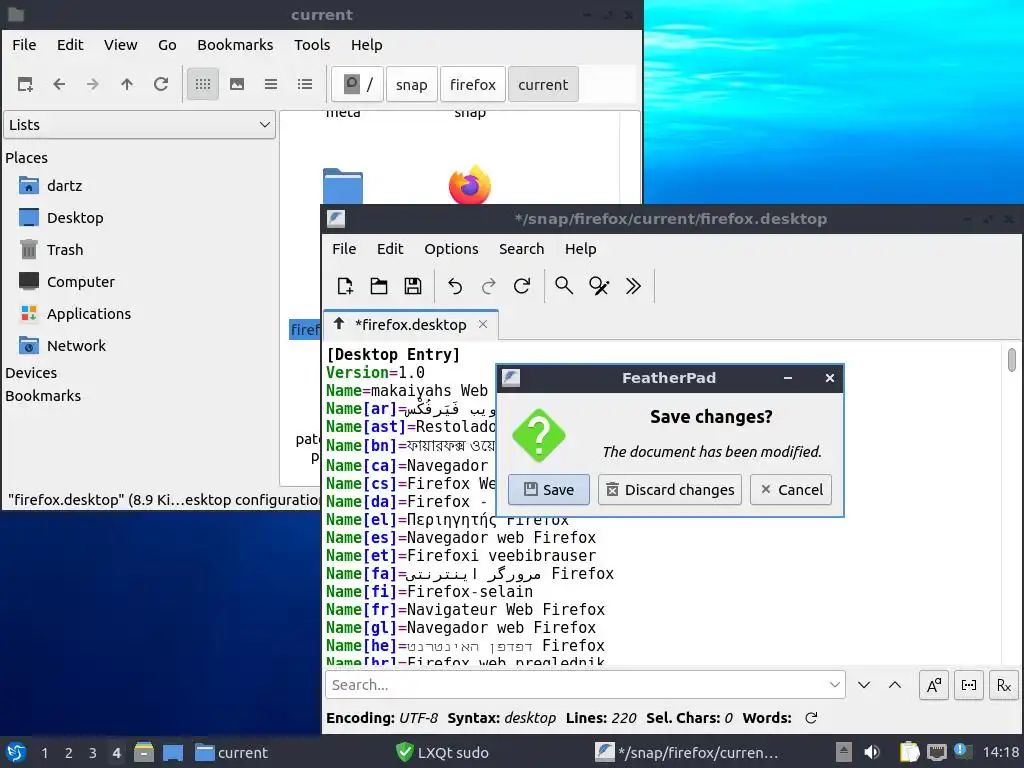1024x768 pixels.
Task: Expand the Bookmarks section in sidebar
Action: (x=43, y=396)
